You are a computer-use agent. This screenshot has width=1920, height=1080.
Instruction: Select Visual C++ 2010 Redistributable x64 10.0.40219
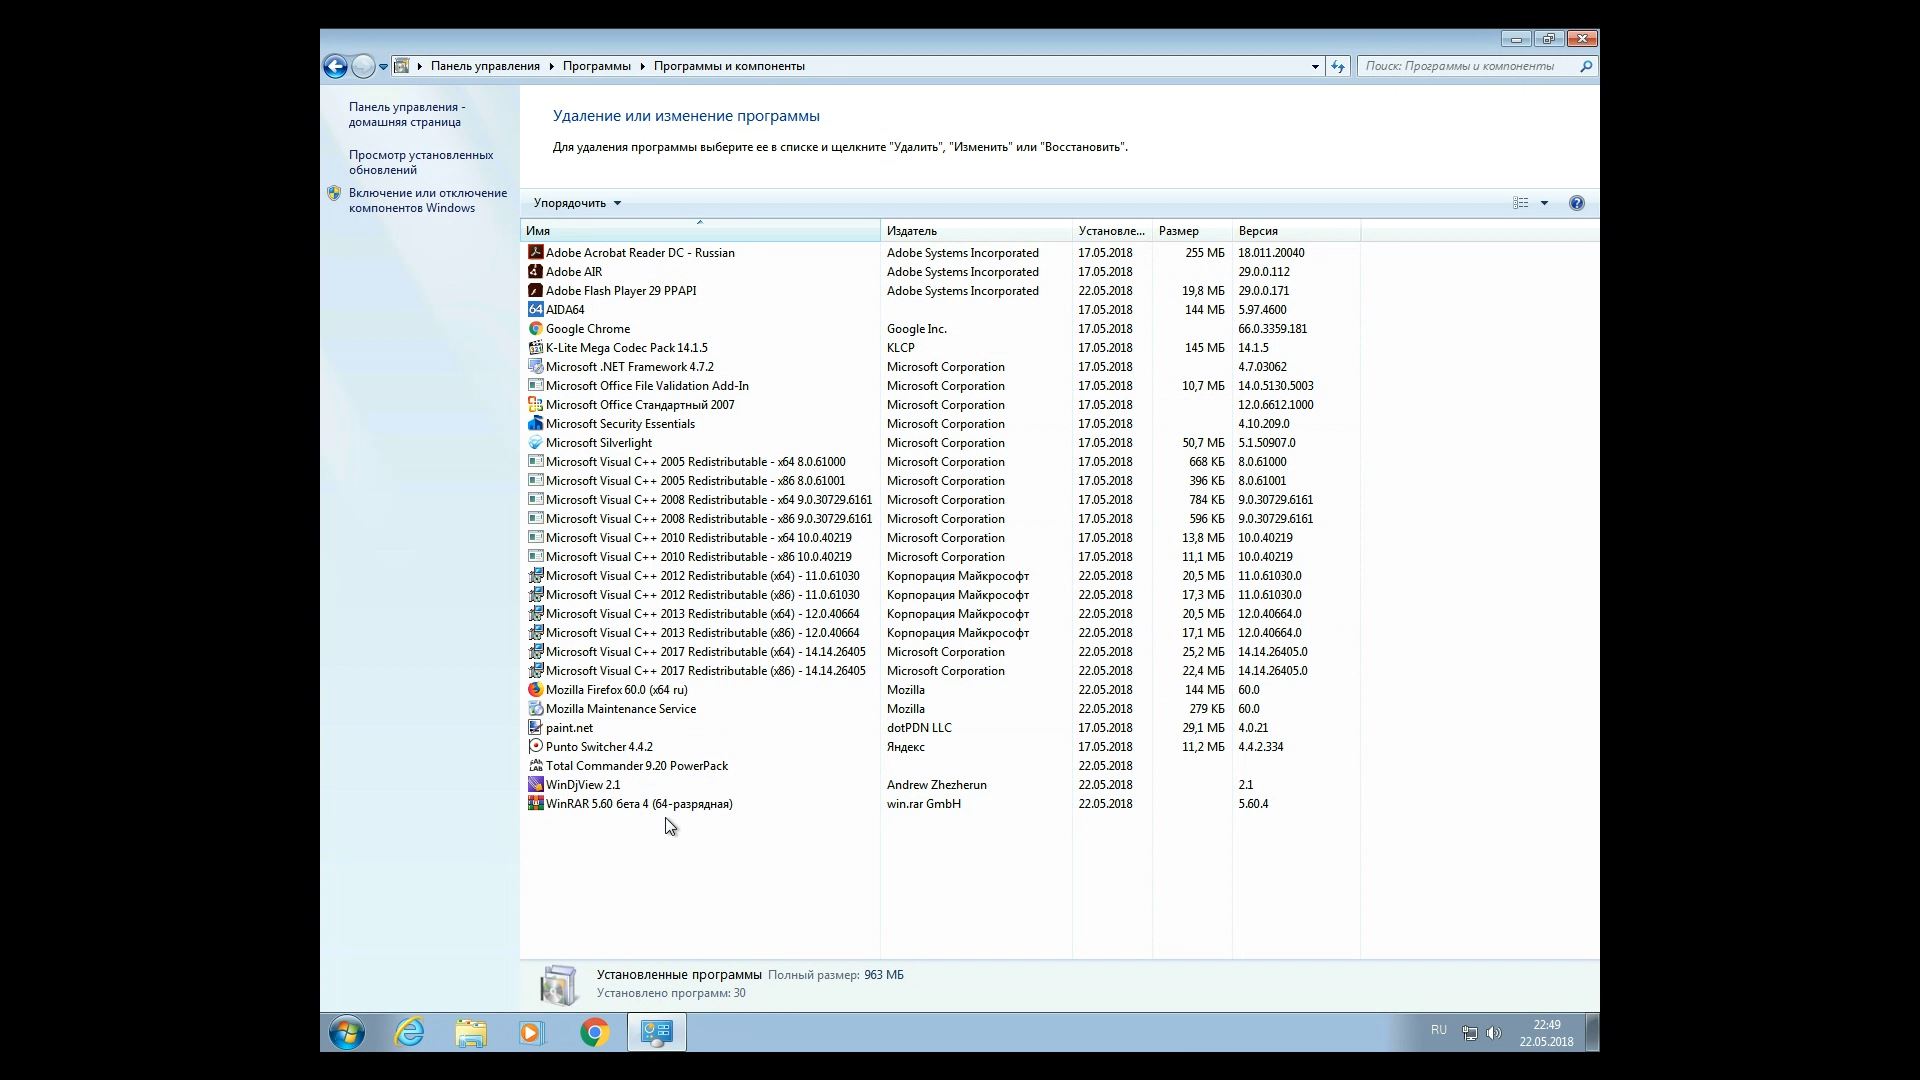click(x=940, y=538)
